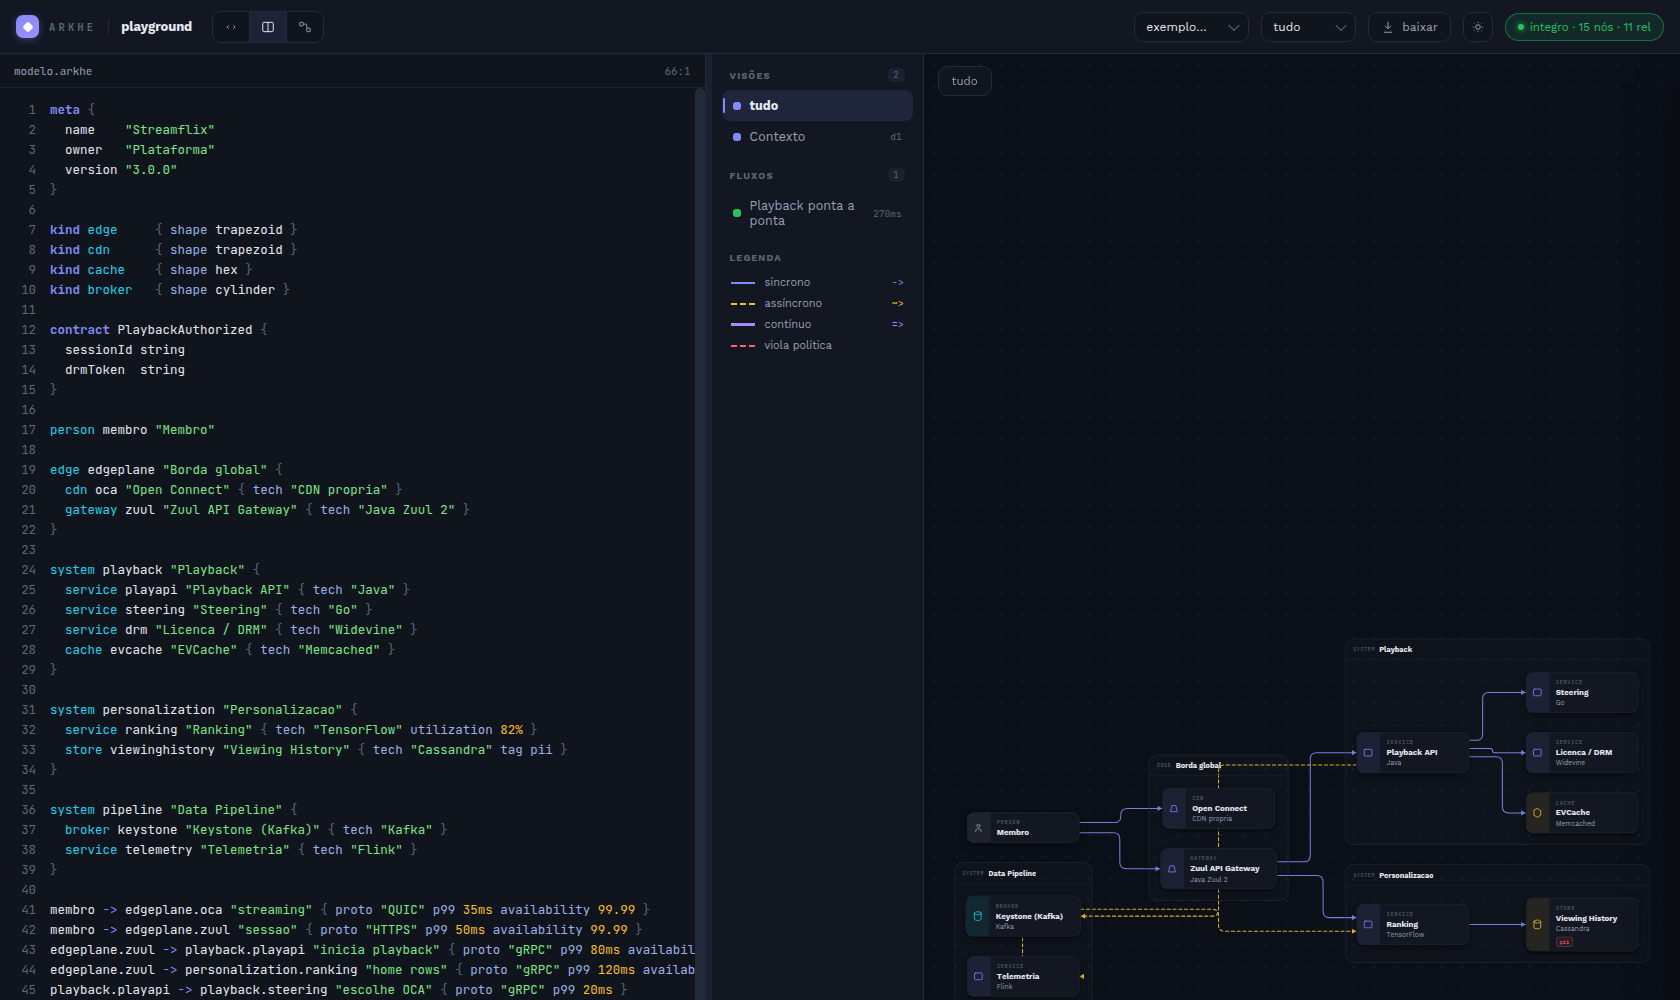Click the EVCache hexagon cache icon

coord(1537,813)
